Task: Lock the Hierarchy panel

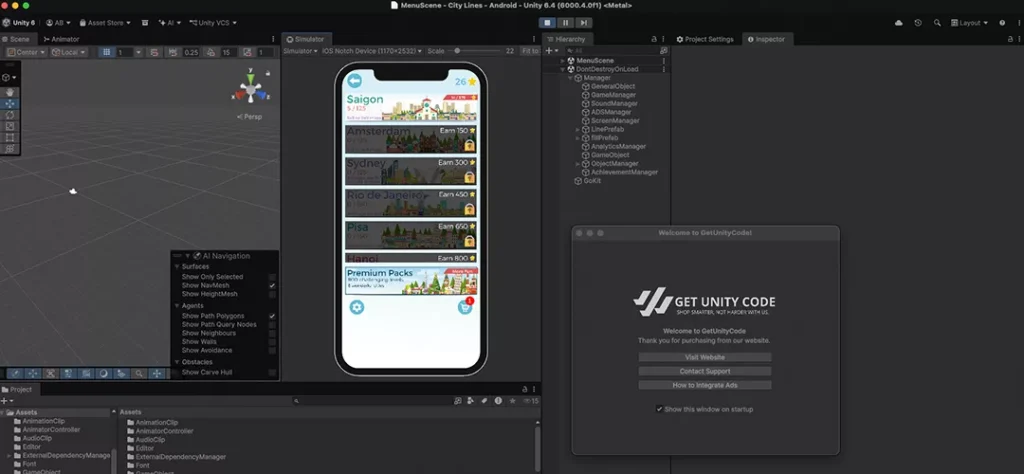Action: 654,39
